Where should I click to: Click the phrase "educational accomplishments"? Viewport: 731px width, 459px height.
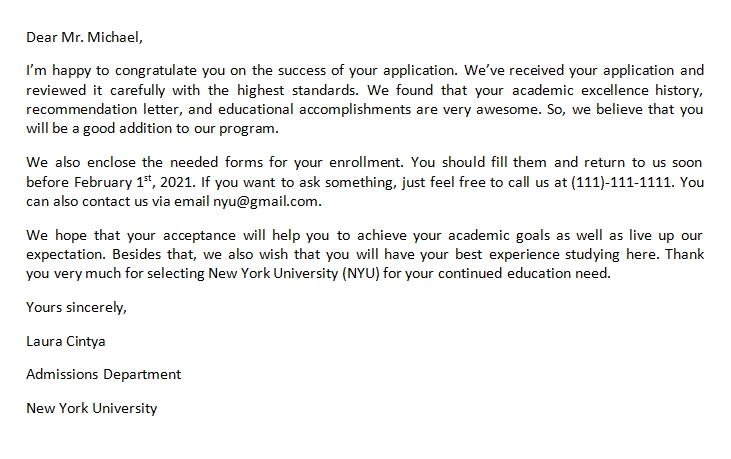[309, 110]
